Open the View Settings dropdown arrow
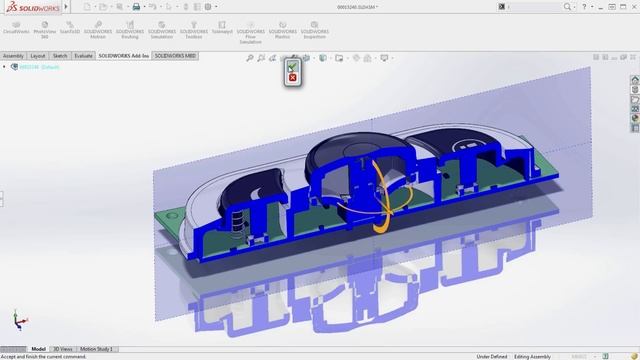Screen dimensions: 640x360 [392, 58]
